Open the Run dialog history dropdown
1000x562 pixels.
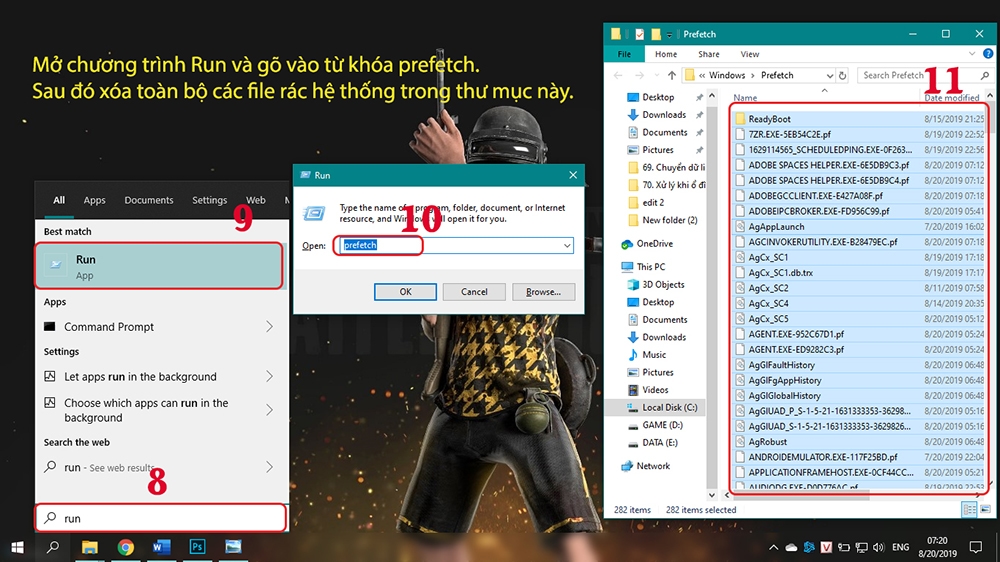point(567,246)
